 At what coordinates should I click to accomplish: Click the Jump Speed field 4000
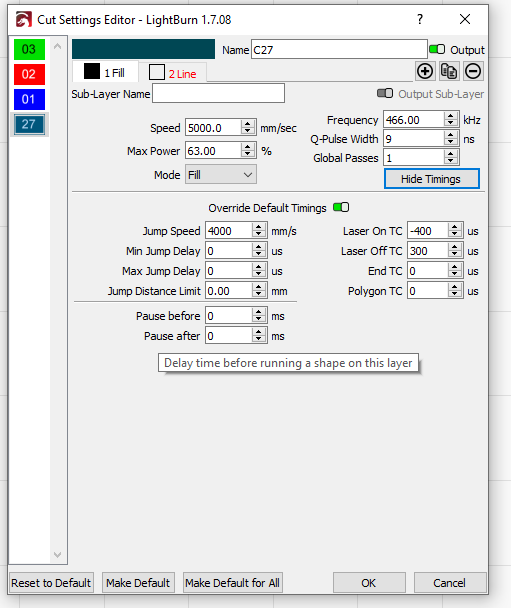[229, 231]
